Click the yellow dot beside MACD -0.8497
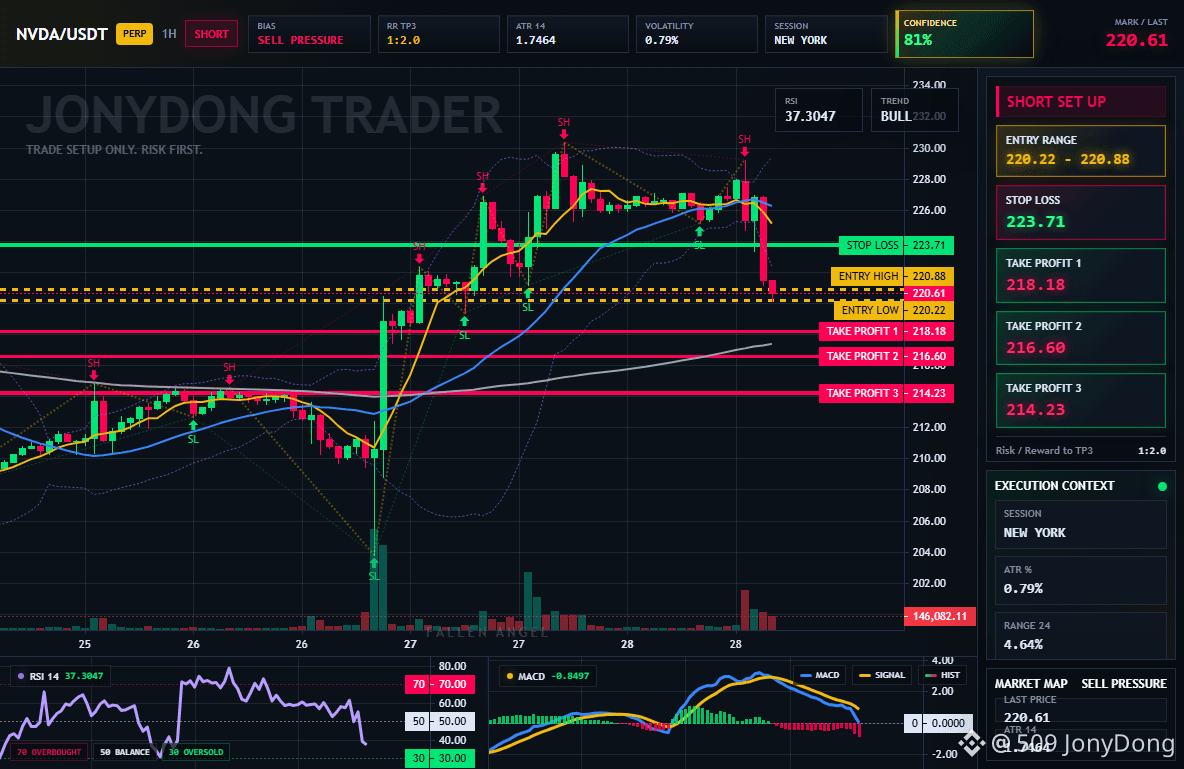1184x769 pixels. tap(510, 676)
